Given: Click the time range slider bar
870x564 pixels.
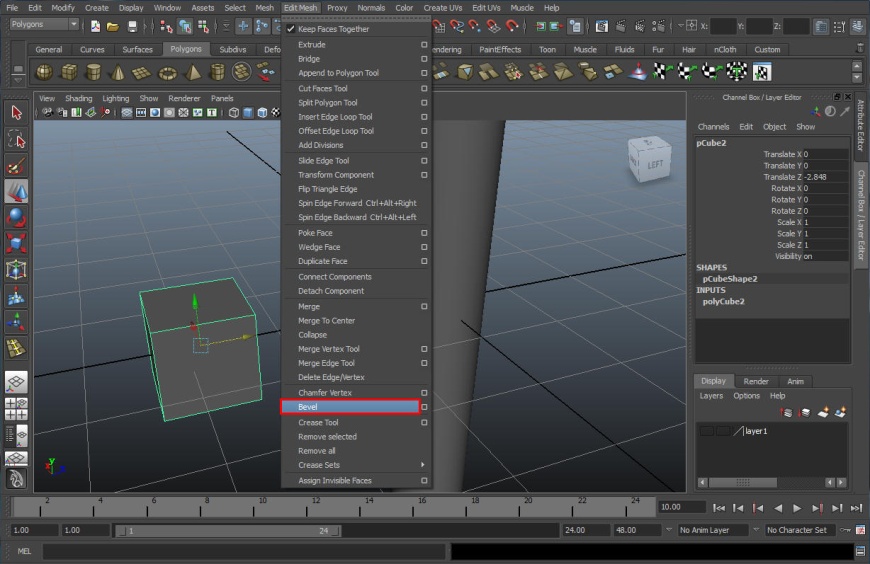Looking at the screenshot, I should pos(230,530).
